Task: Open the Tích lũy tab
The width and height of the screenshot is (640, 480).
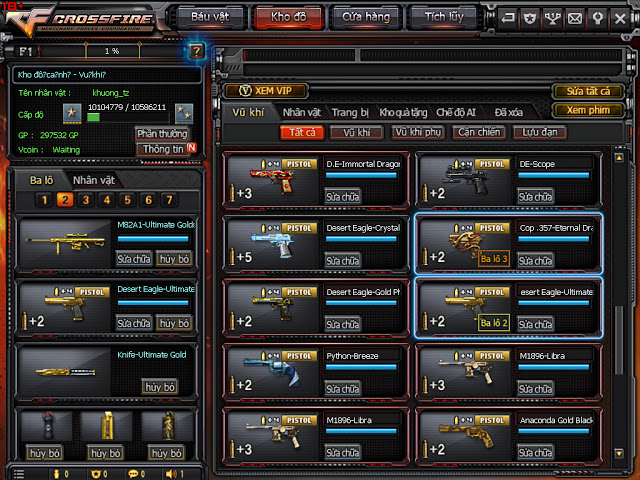Action: 444,17
